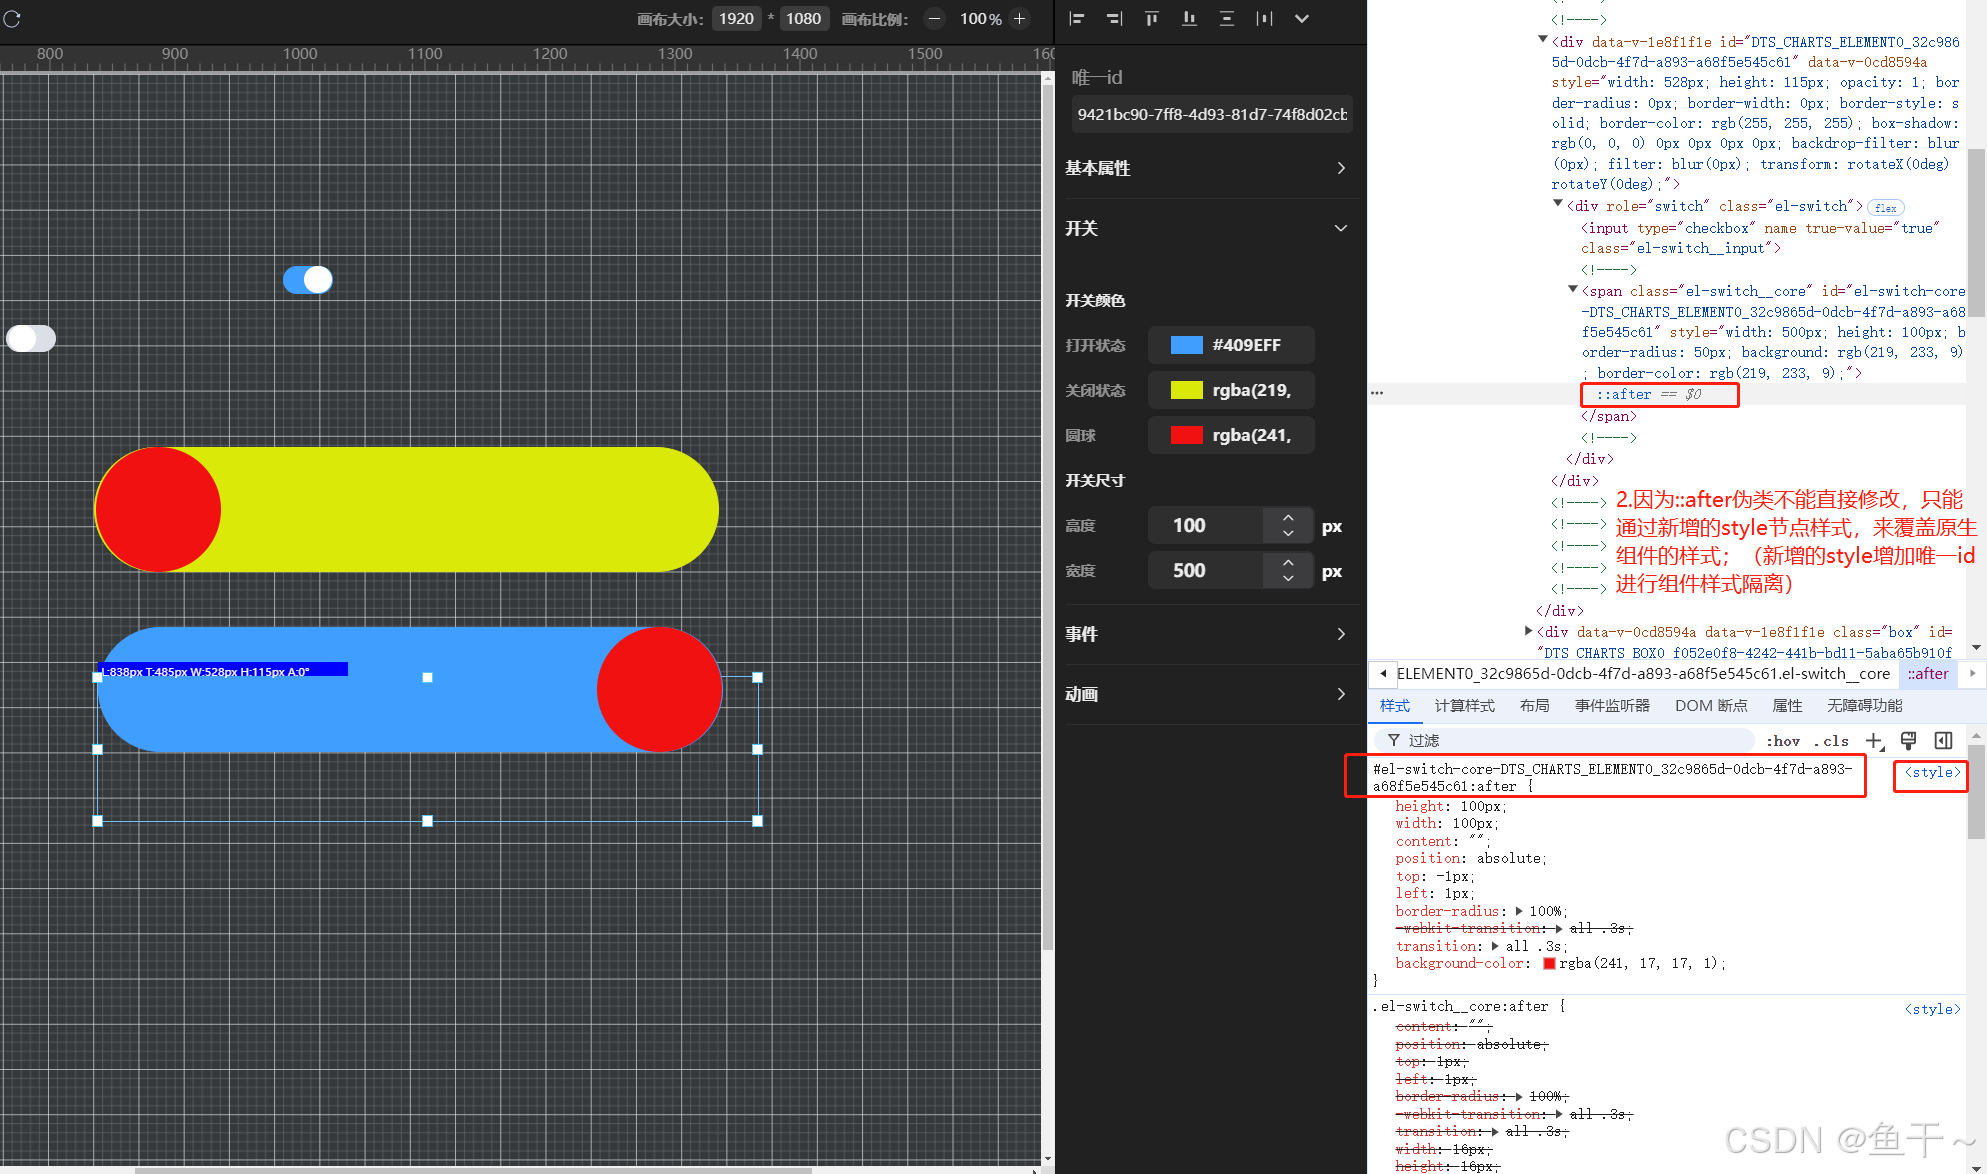Click background-color red swatch in styles
Viewport: 1987px width, 1174px height.
point(1549,964)
